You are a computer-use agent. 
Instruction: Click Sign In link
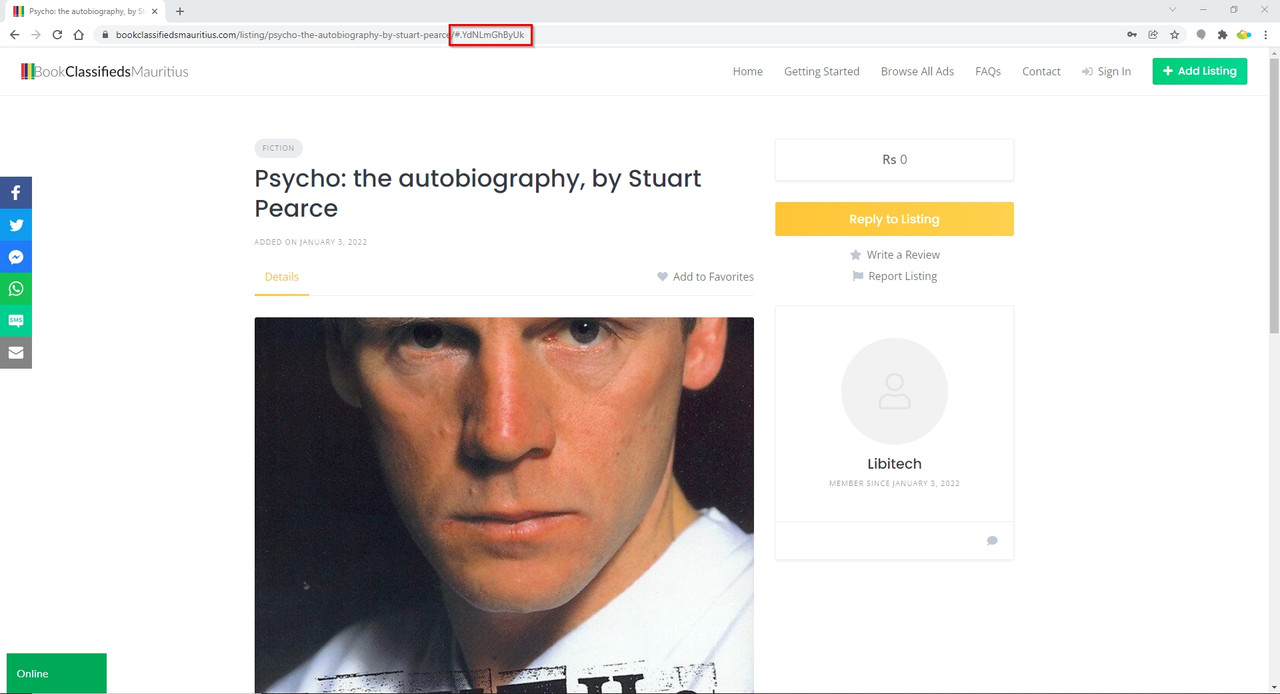[x=1106, y=71]
